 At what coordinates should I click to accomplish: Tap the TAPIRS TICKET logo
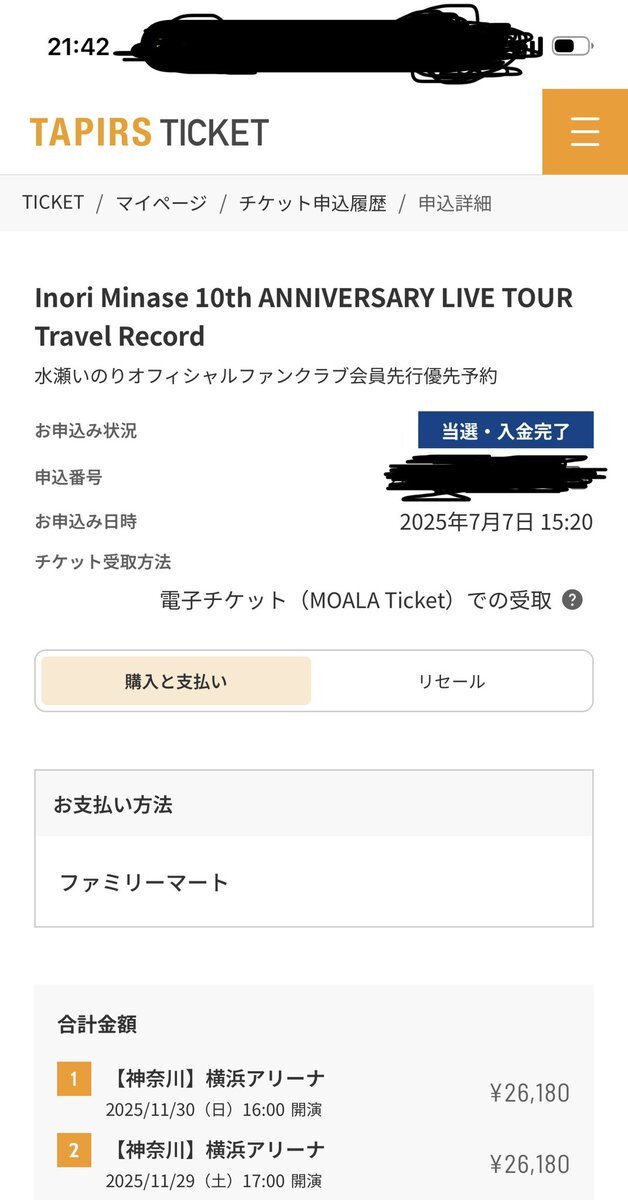click(149, 132)
